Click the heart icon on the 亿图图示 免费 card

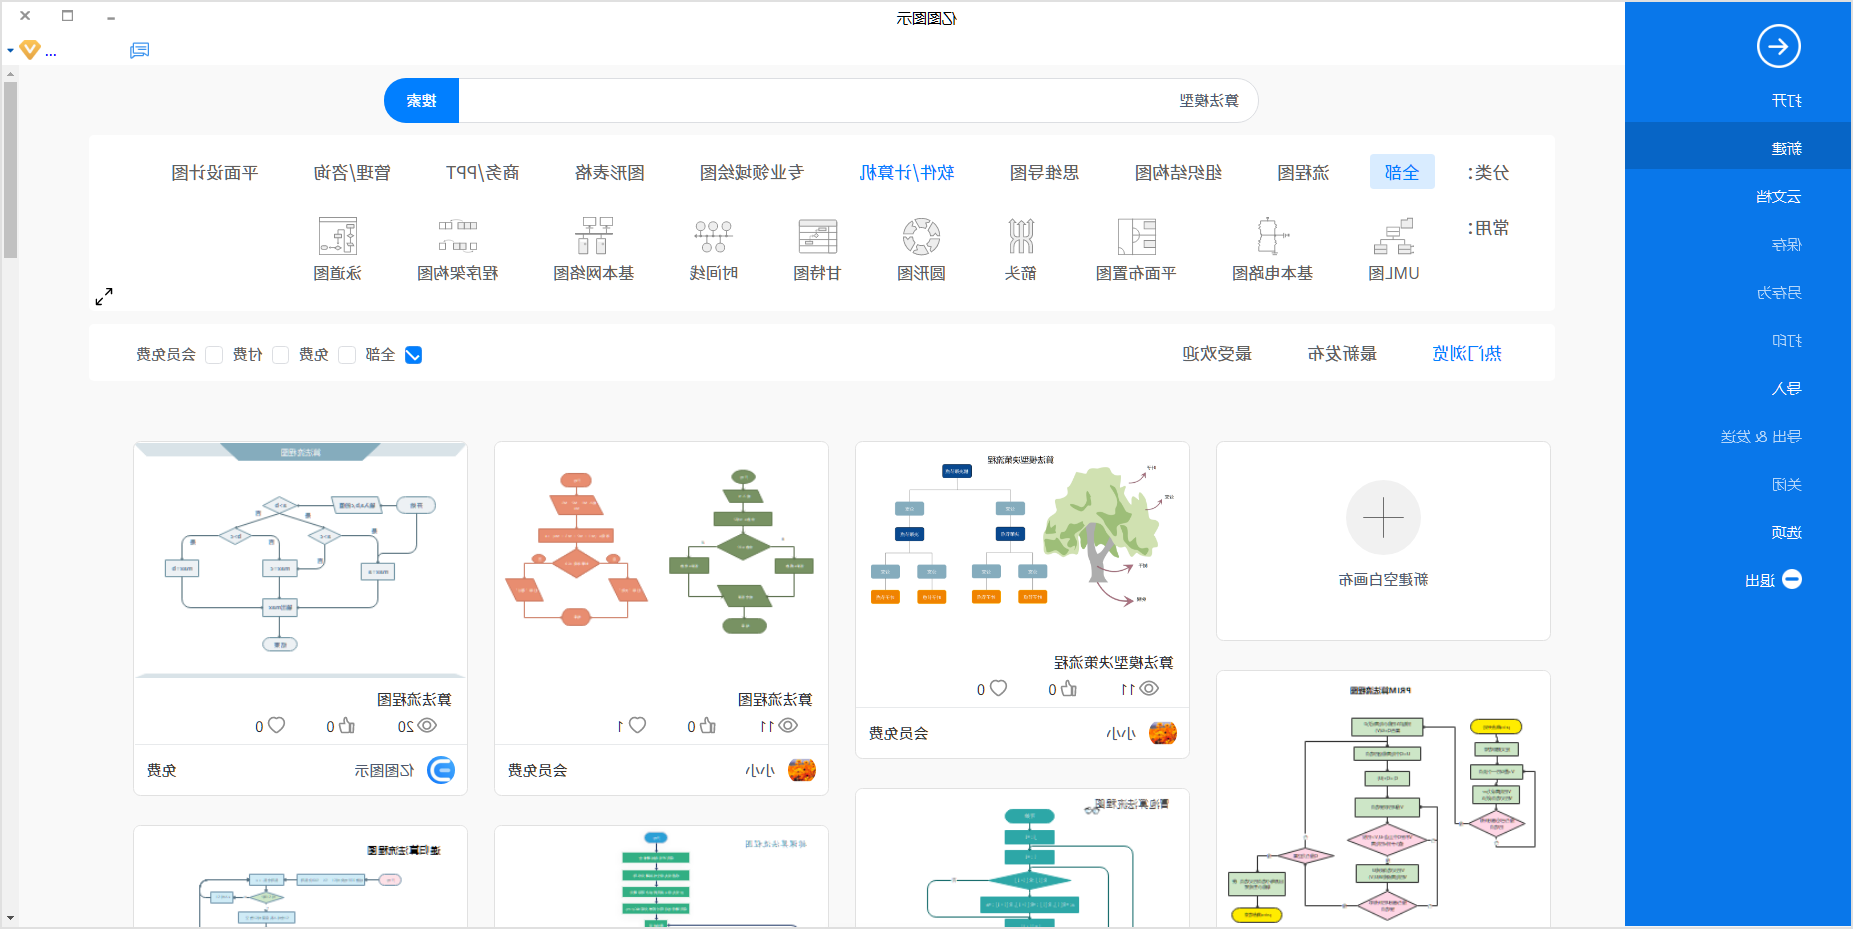coord(276,725)
